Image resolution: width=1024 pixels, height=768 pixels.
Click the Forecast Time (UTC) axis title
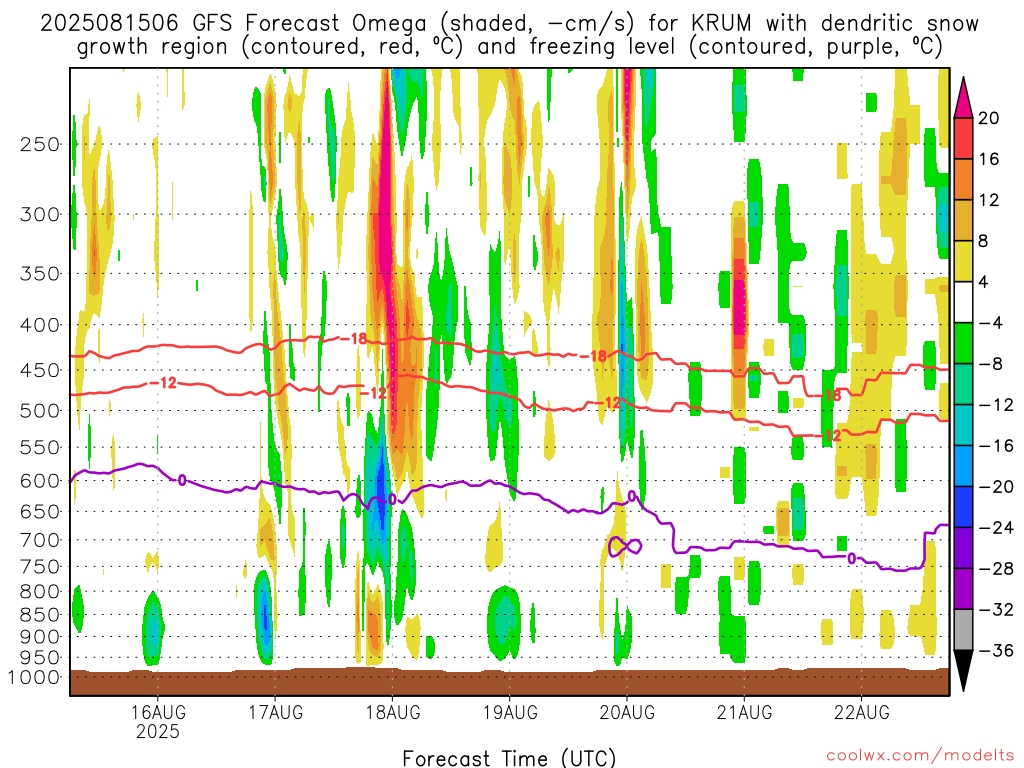coord(509,758)
